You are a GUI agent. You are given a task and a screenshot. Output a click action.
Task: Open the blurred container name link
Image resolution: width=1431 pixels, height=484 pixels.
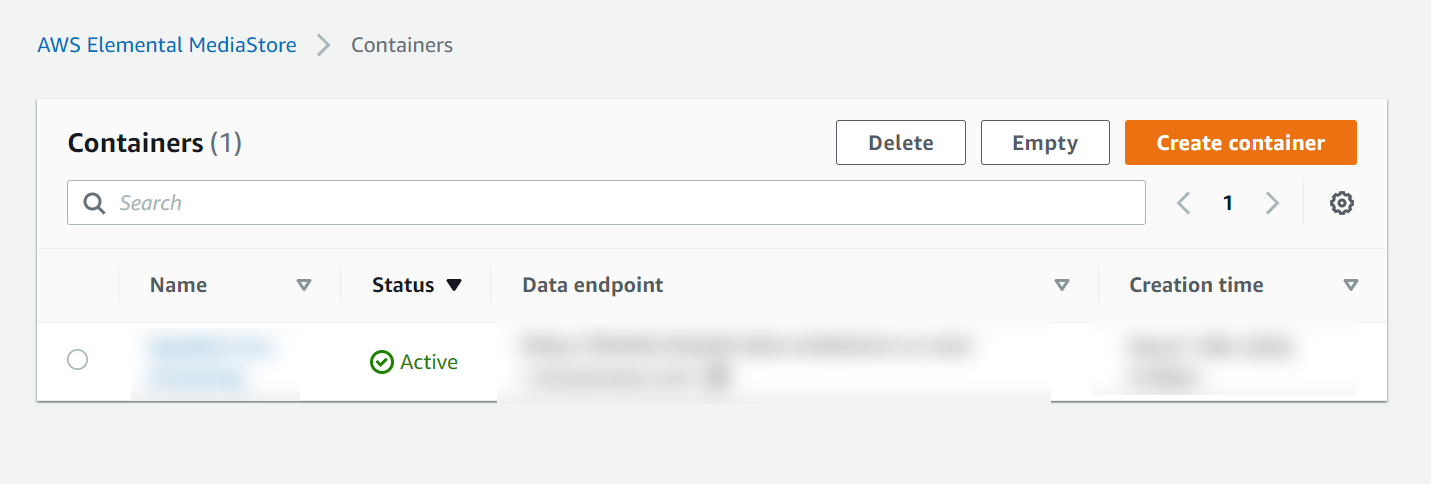(x=212, y=361)
